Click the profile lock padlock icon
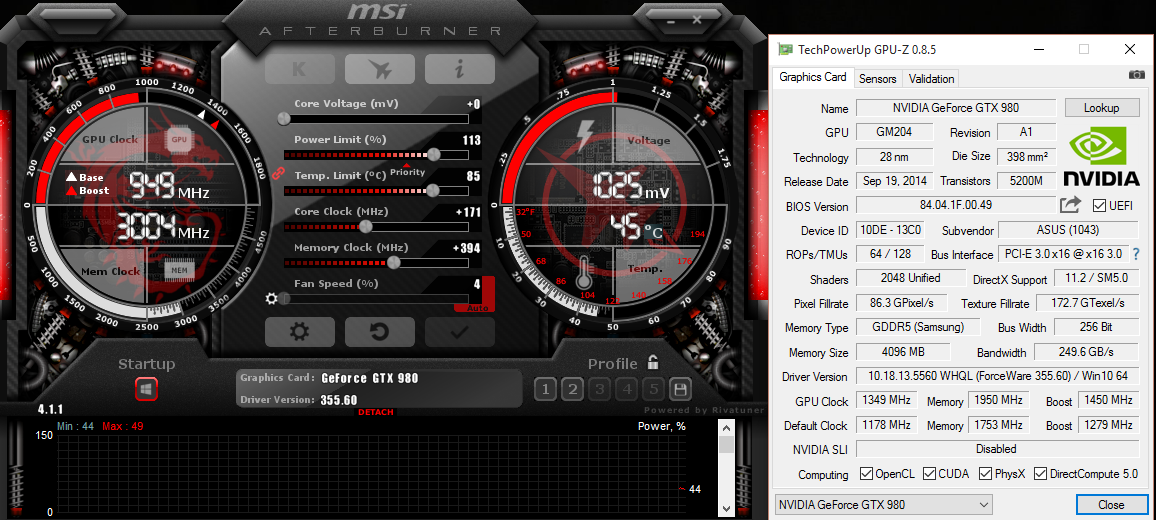Screen dimensions: 1156x520 [x=652, y=362]
